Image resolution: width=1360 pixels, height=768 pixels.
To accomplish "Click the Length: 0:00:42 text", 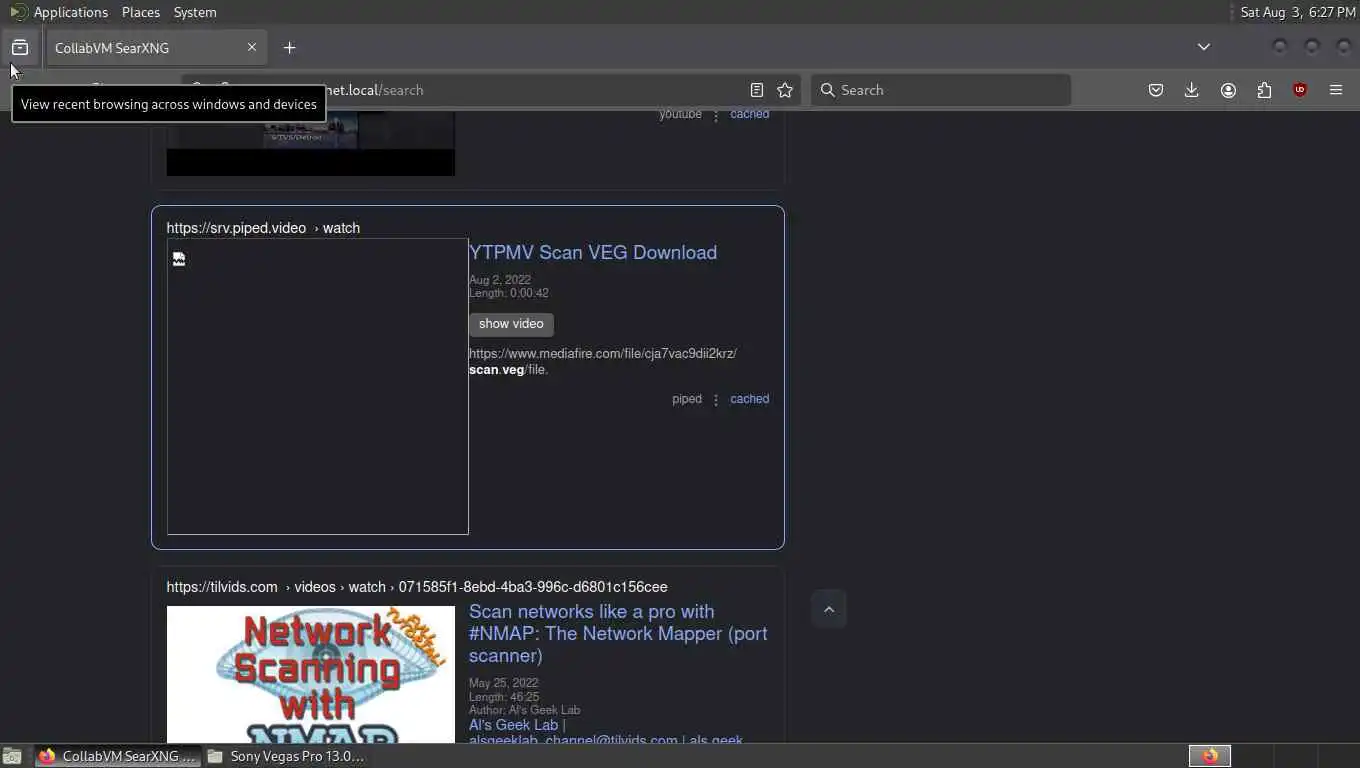I will pos(509,293).
